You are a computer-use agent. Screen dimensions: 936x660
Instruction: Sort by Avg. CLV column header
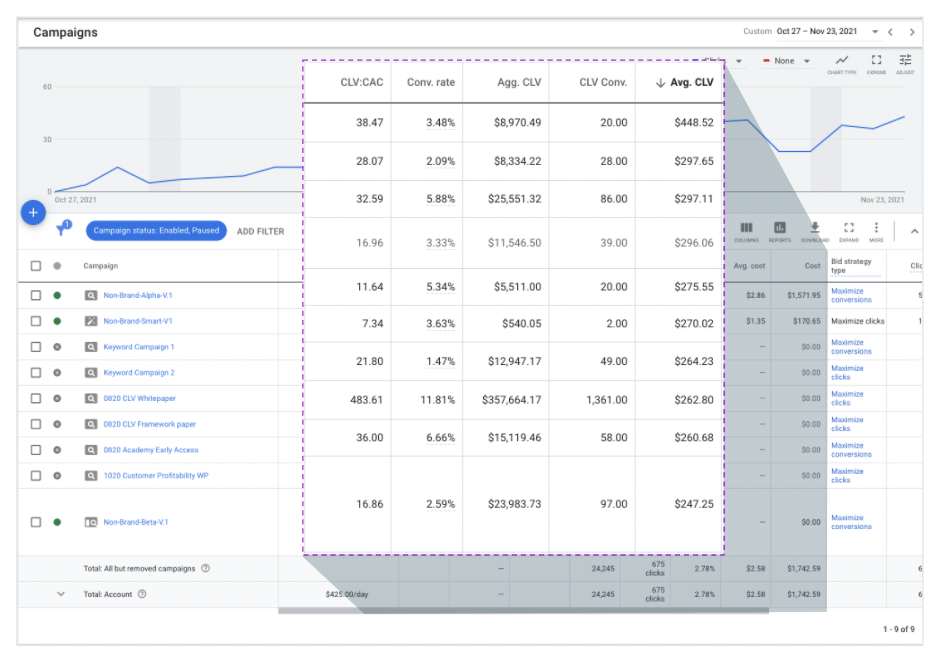coord(685,82)
